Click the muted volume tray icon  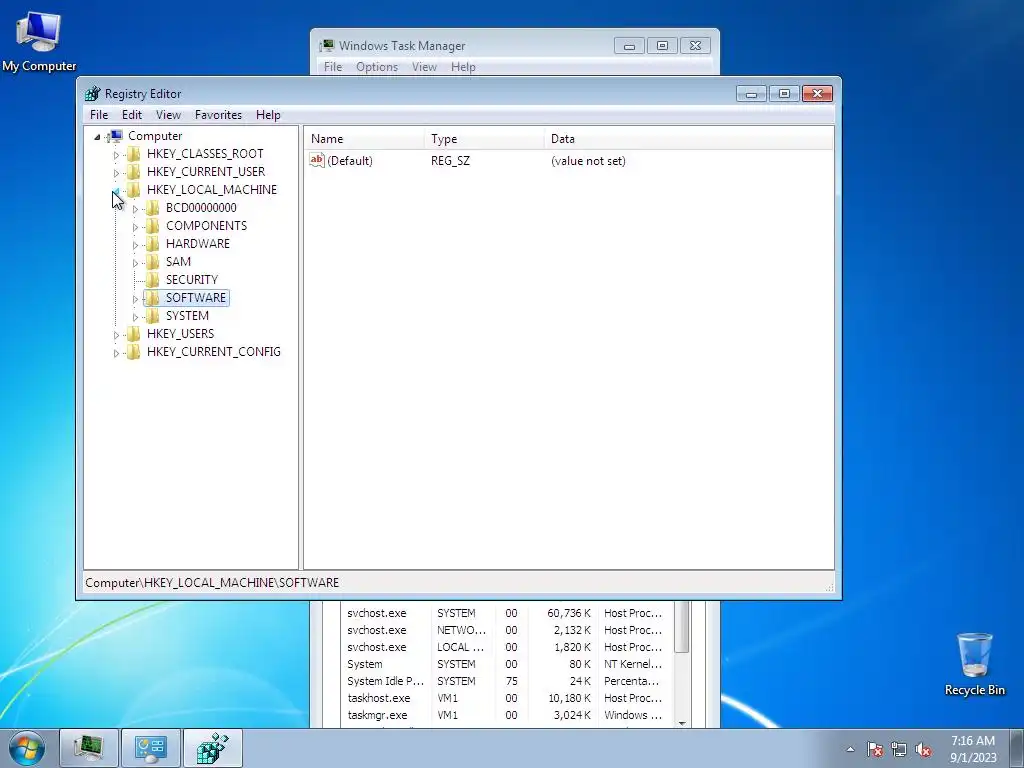(x=923, y=749)
